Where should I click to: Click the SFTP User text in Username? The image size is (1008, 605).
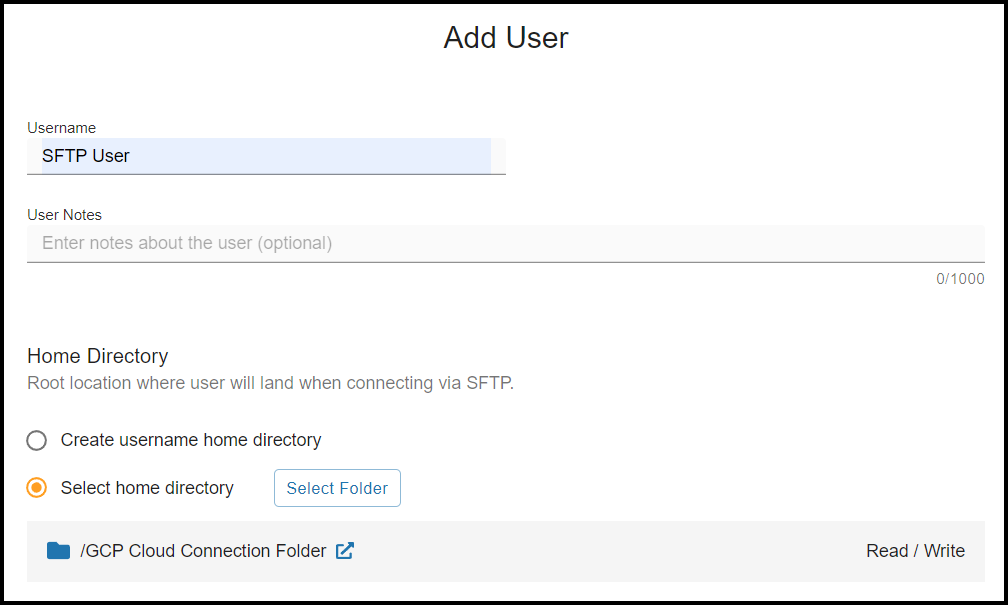[x=86, y=156]
